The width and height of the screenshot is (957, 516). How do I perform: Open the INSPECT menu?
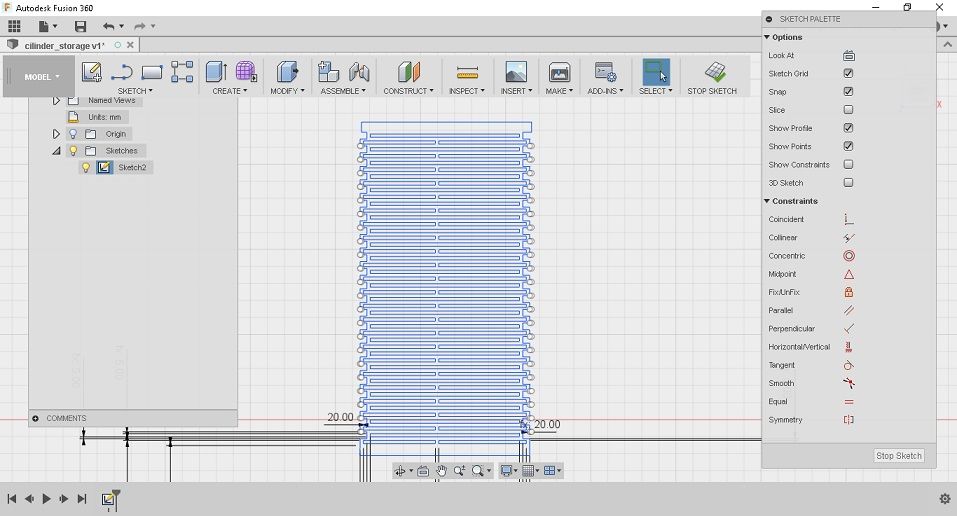coord(467,91)
